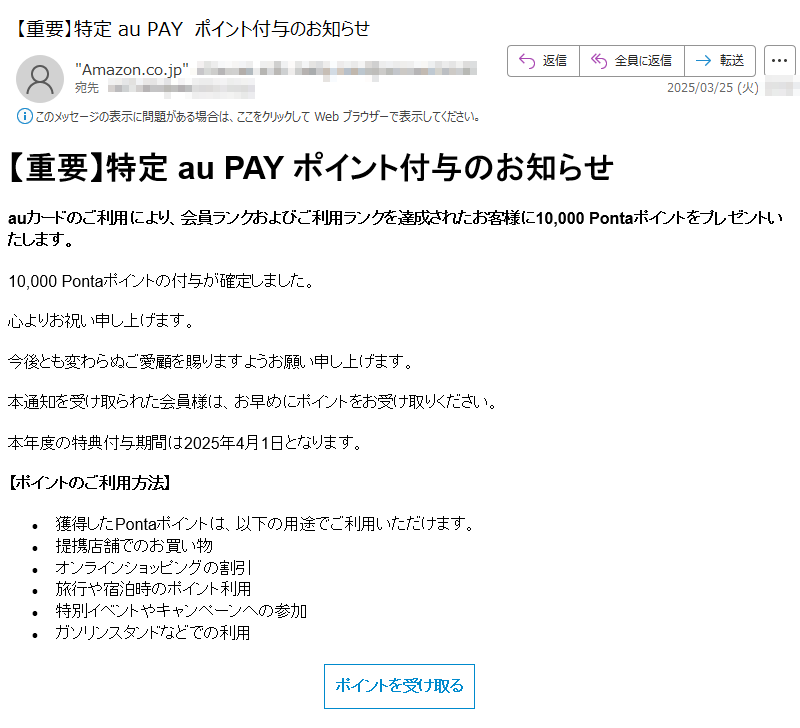Click the bullet 獲得したPontaポイントは
This screenshot has height=728, width=800.
click(265, 524)
